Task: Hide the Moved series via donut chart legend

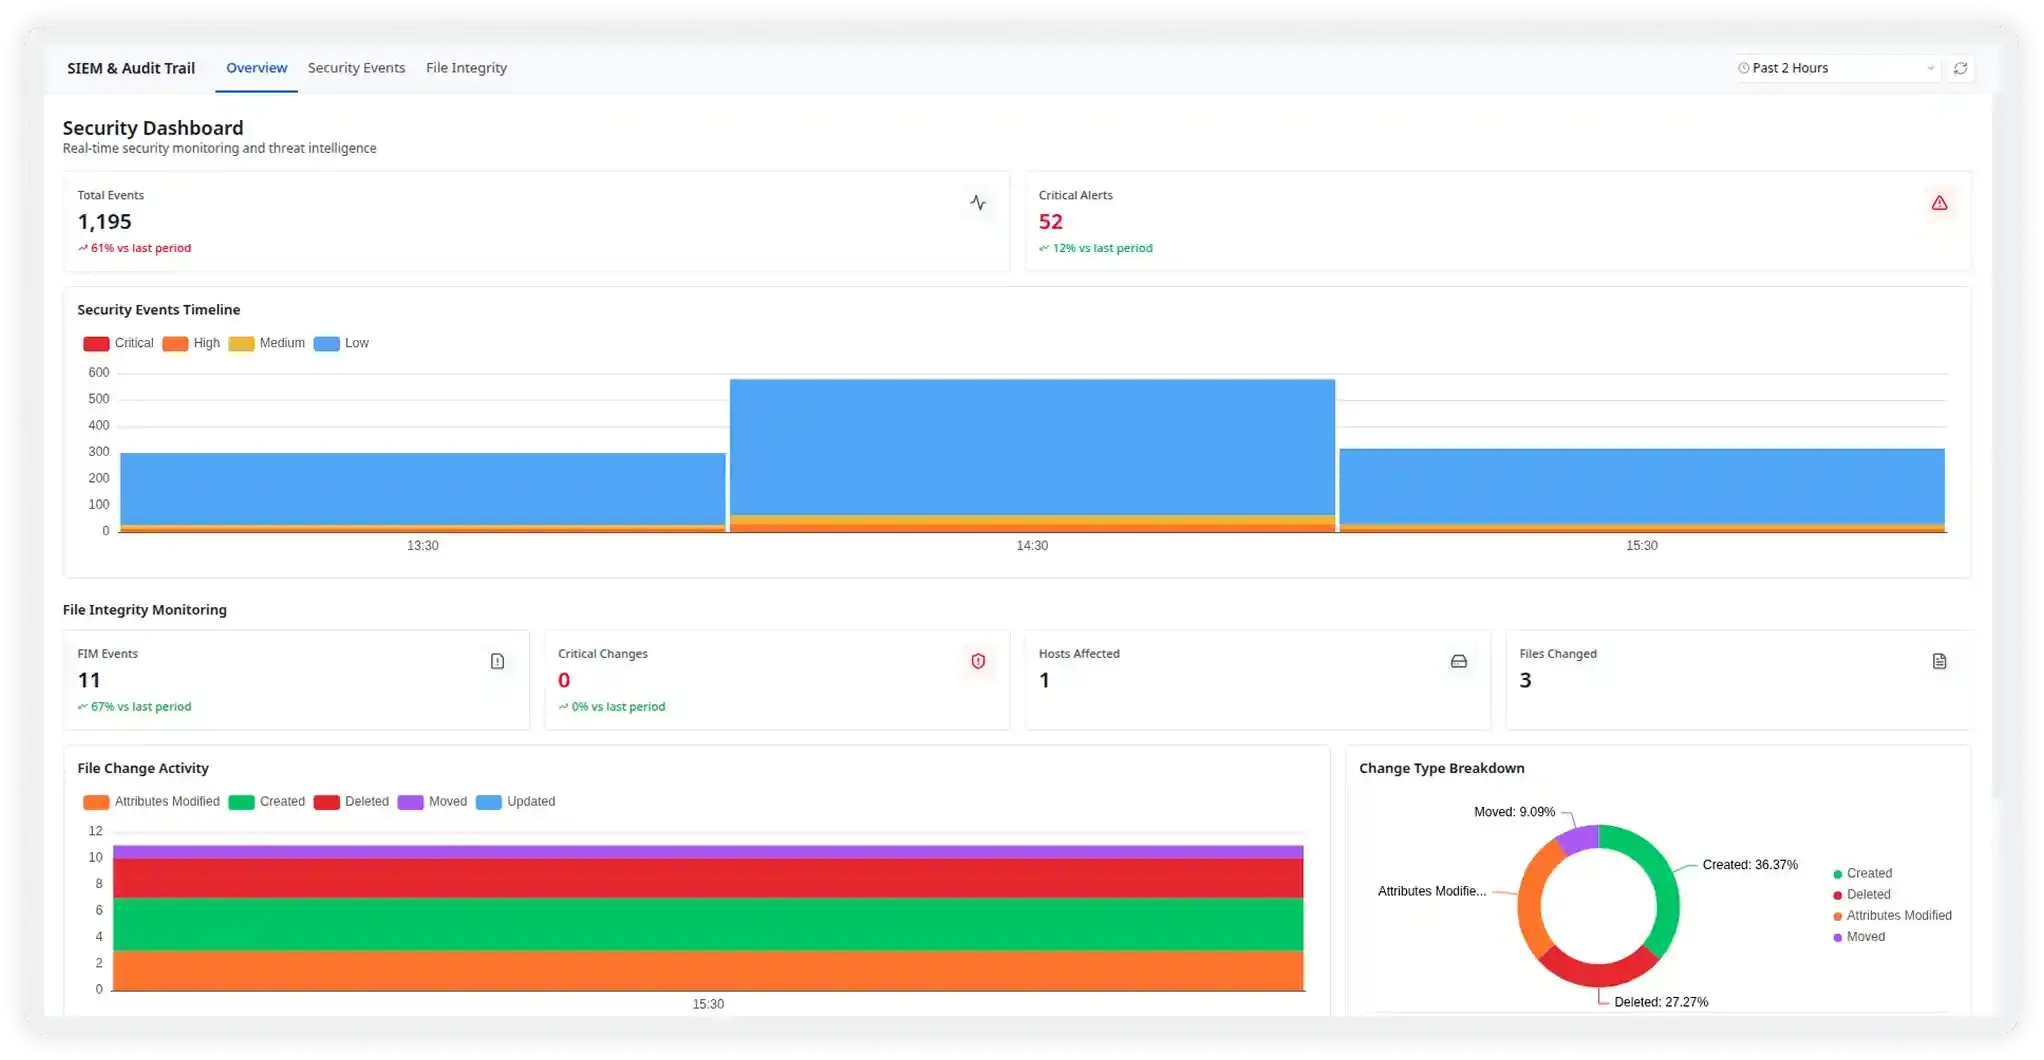Action: tap(1861, 937)
